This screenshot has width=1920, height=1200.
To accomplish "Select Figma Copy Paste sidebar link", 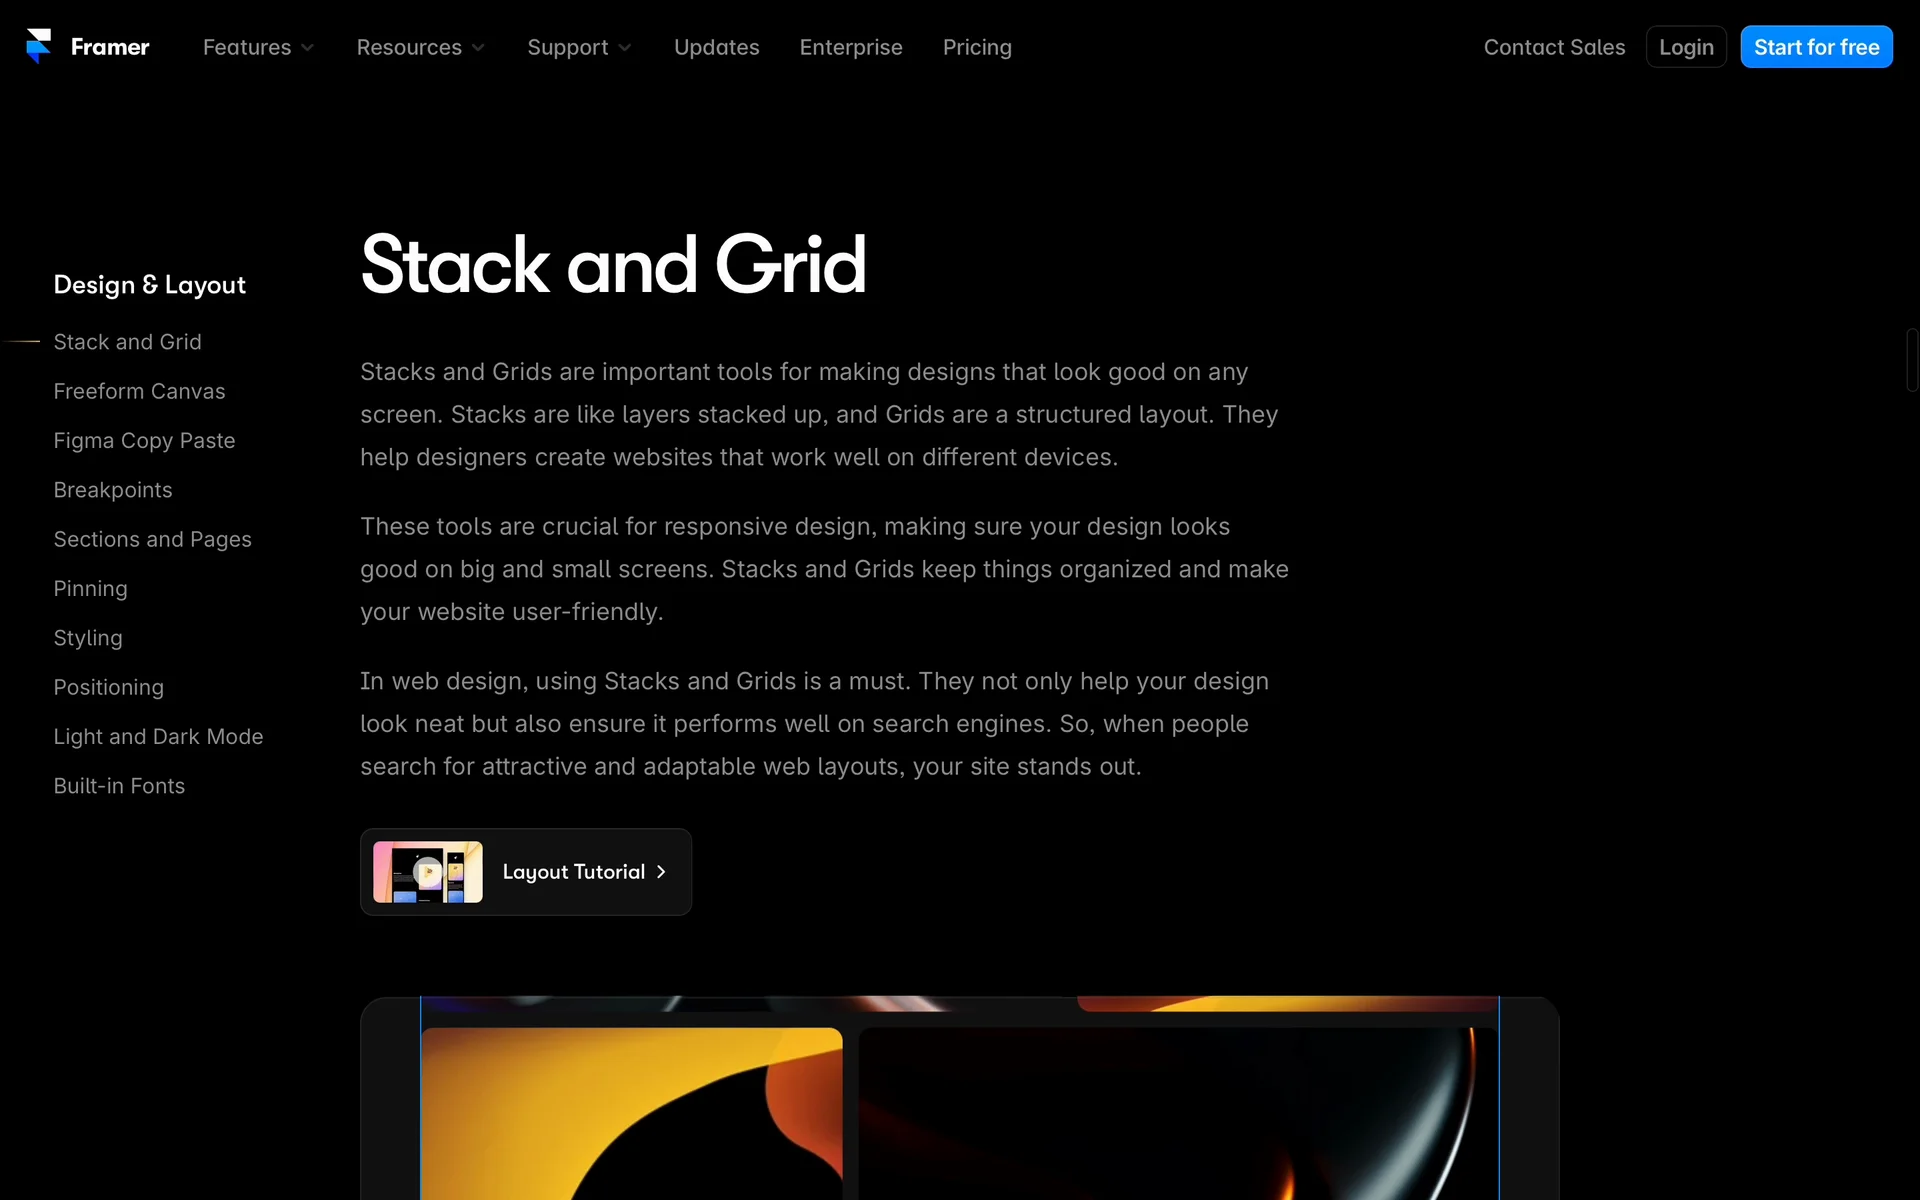I will click(144, 441).
